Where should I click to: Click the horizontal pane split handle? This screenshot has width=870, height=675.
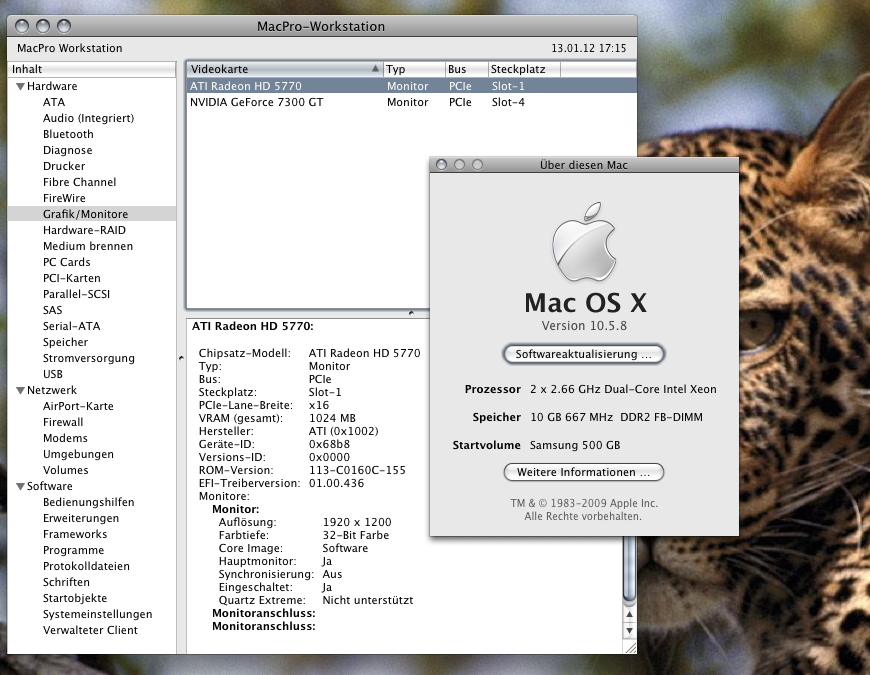[x=411, y=313]
